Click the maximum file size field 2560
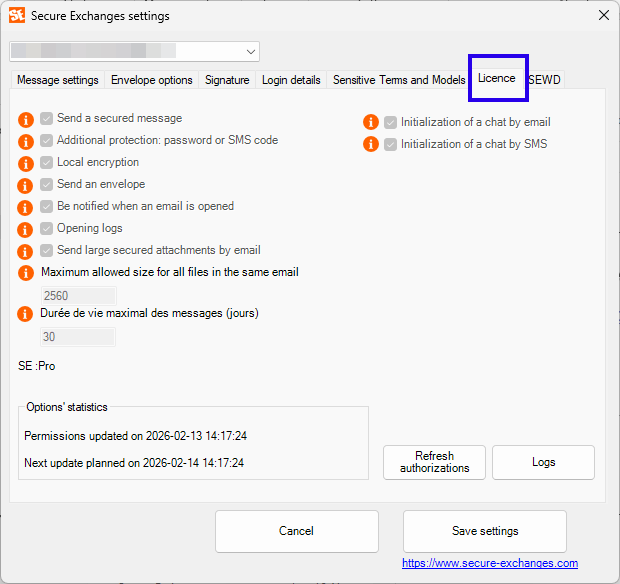 click(78, 296)
